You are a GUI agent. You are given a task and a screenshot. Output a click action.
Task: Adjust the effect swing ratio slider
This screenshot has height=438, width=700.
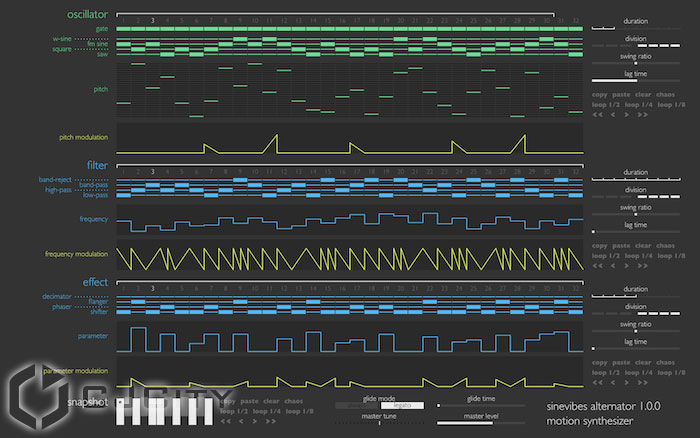click(x=636, y=331)
